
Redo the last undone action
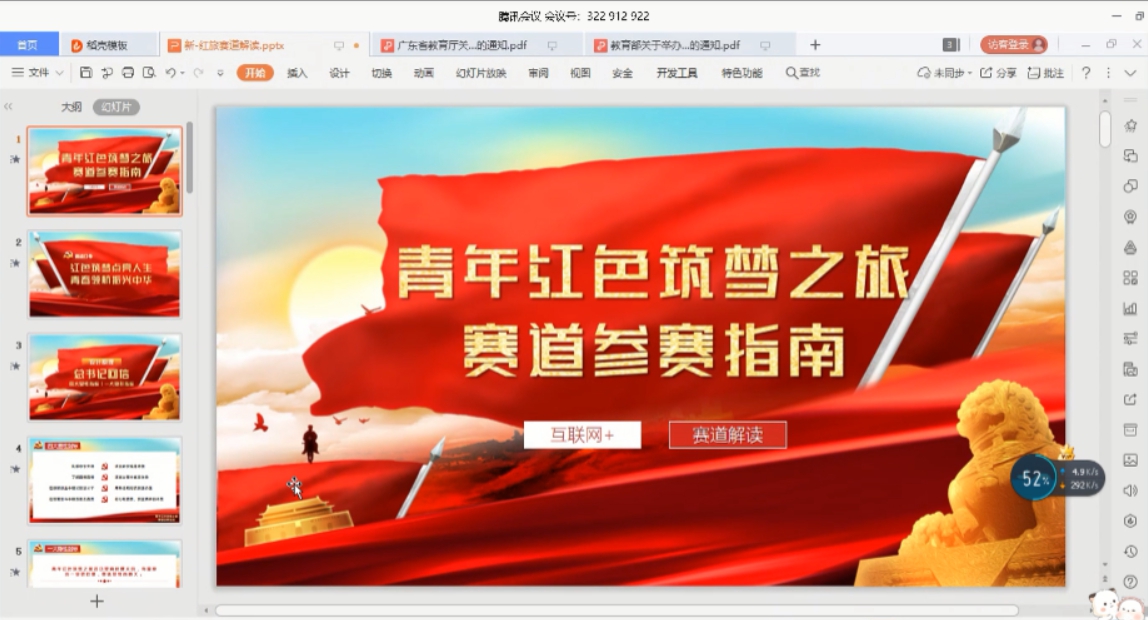tap(198, 72)
